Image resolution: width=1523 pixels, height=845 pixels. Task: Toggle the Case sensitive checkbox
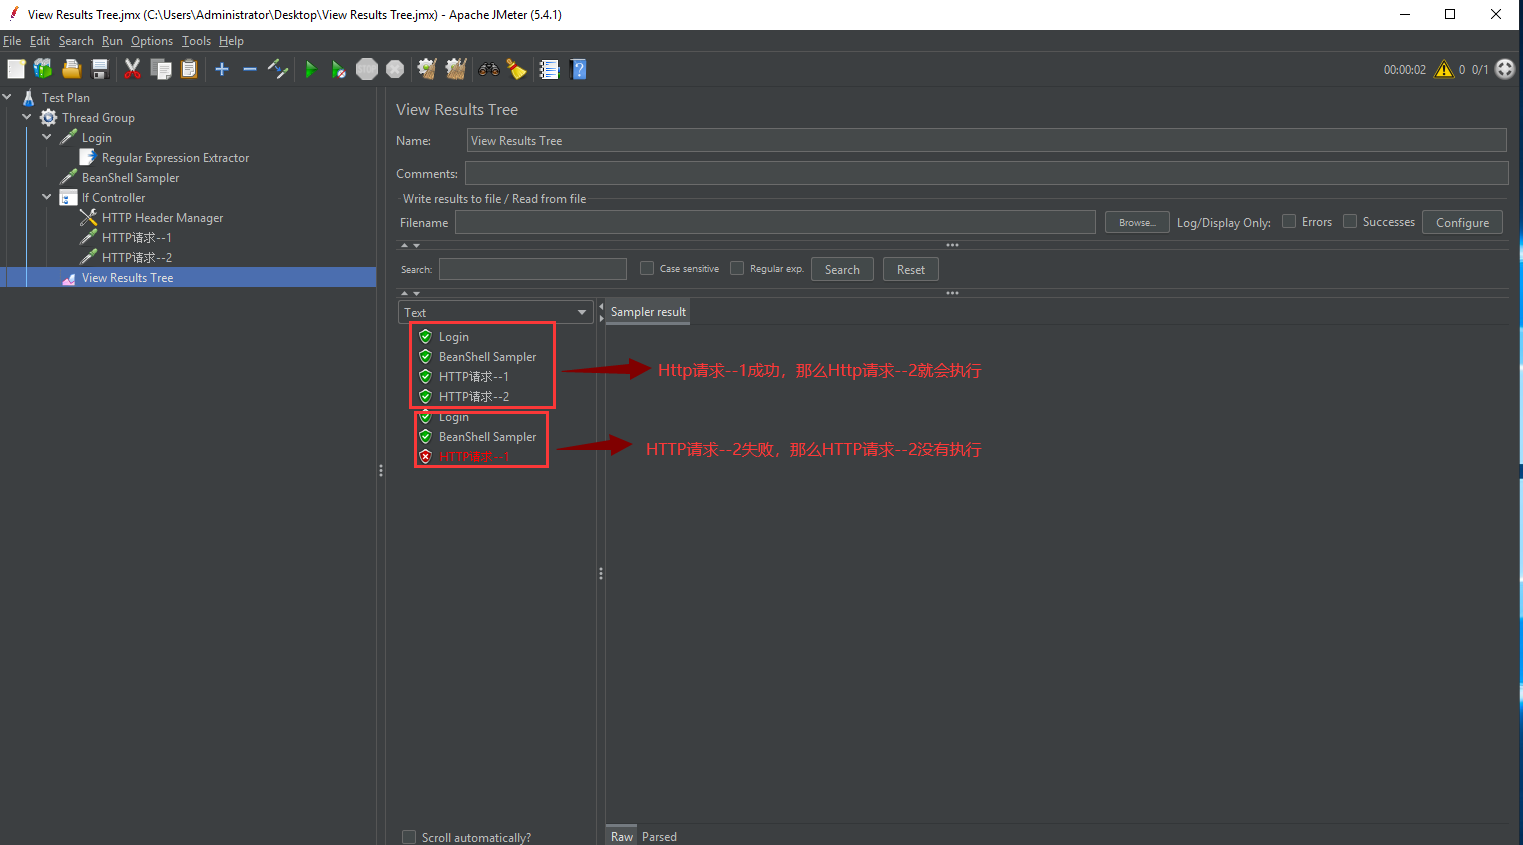coord(647,268)
